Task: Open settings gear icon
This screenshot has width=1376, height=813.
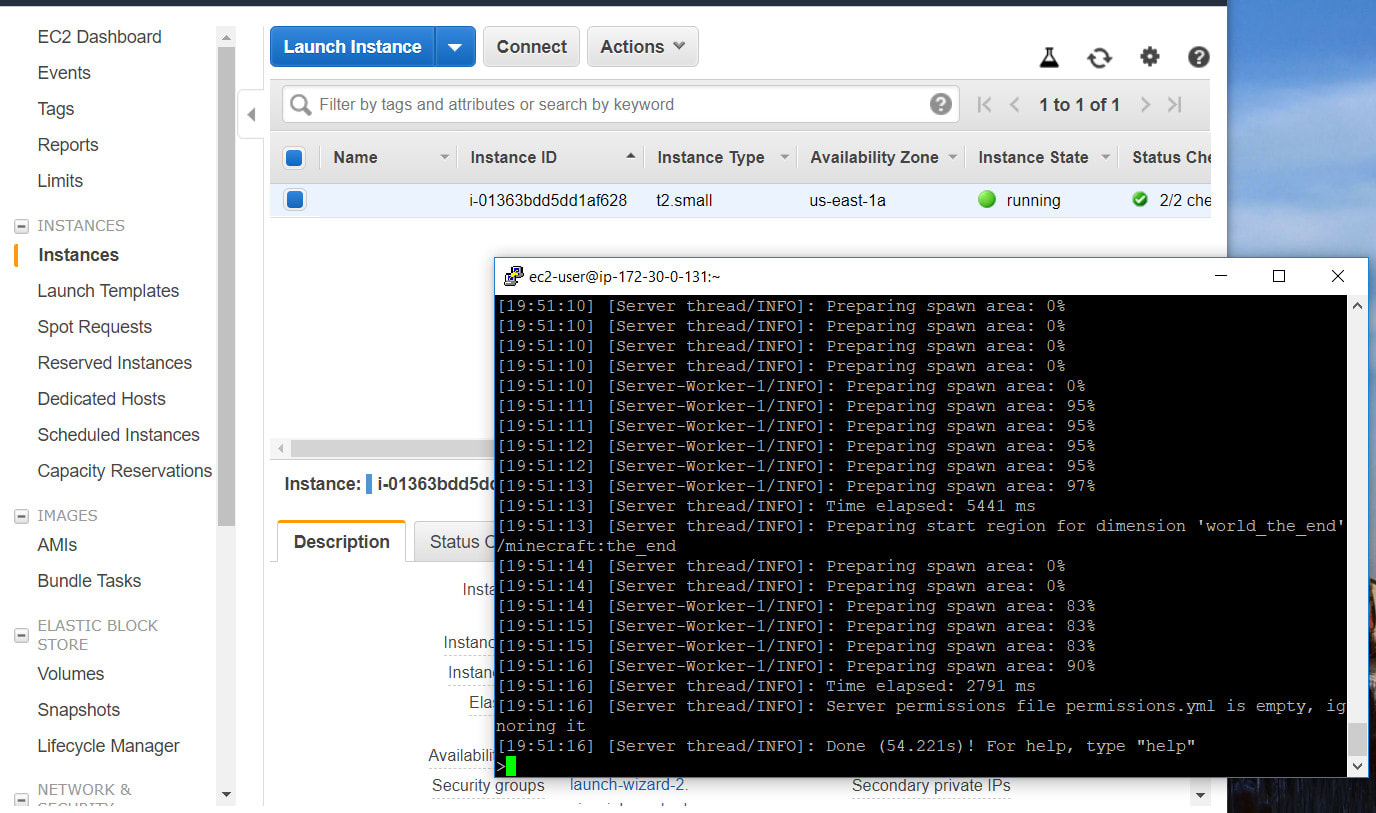Action: coord(1149,57)
